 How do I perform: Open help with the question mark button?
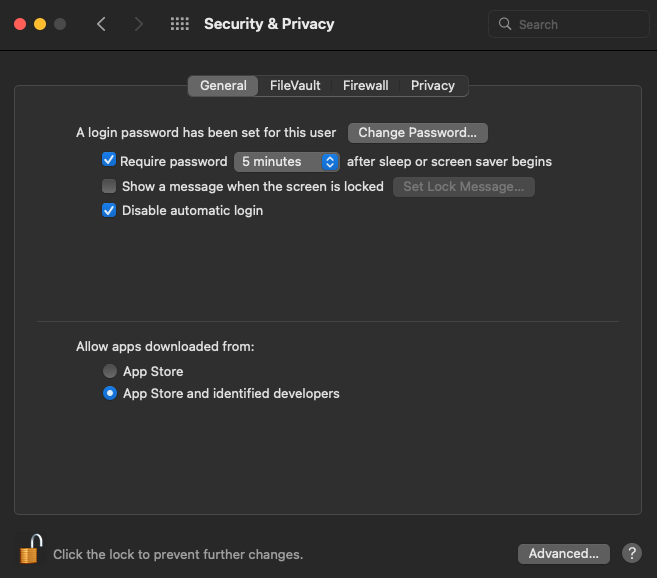[632, 553]
